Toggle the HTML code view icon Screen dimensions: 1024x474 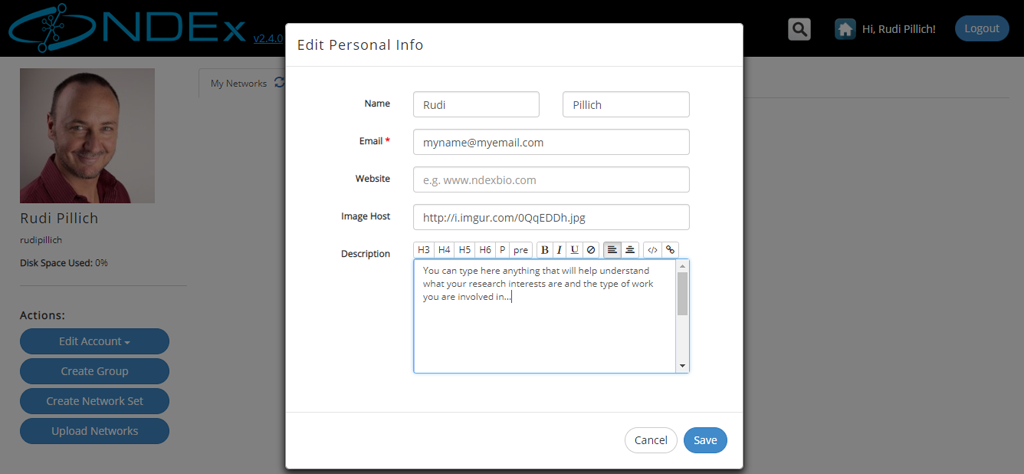pos(652,249)
